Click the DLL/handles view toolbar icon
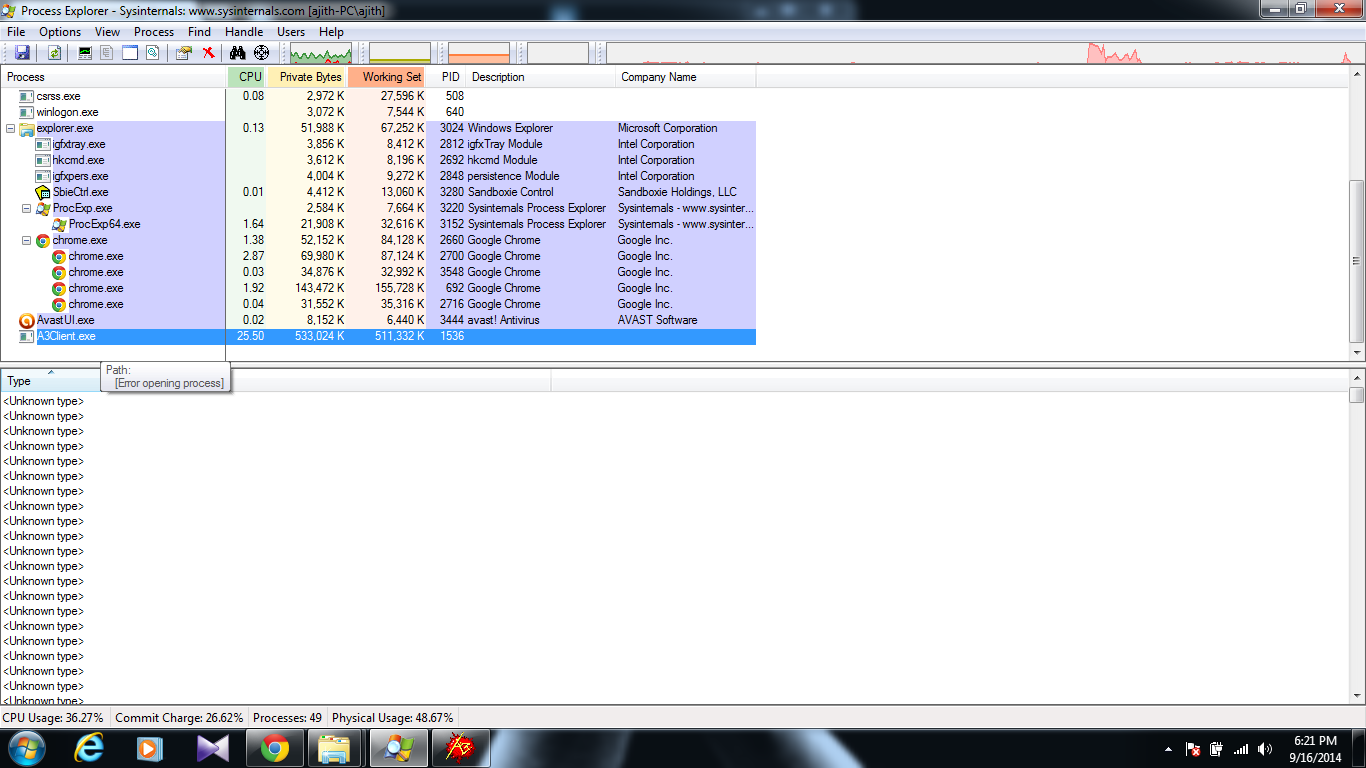The image size is (1366, 768). (152, 53)
